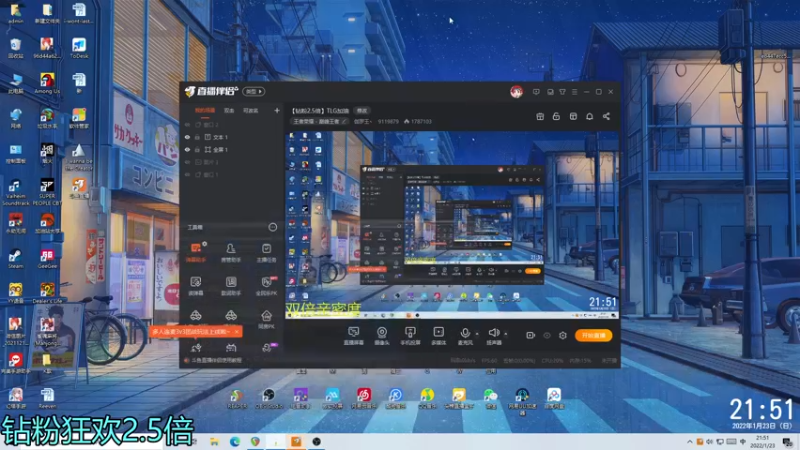Edit the 王者荣耀 category selector
The image size is (800, 450).
319,121
